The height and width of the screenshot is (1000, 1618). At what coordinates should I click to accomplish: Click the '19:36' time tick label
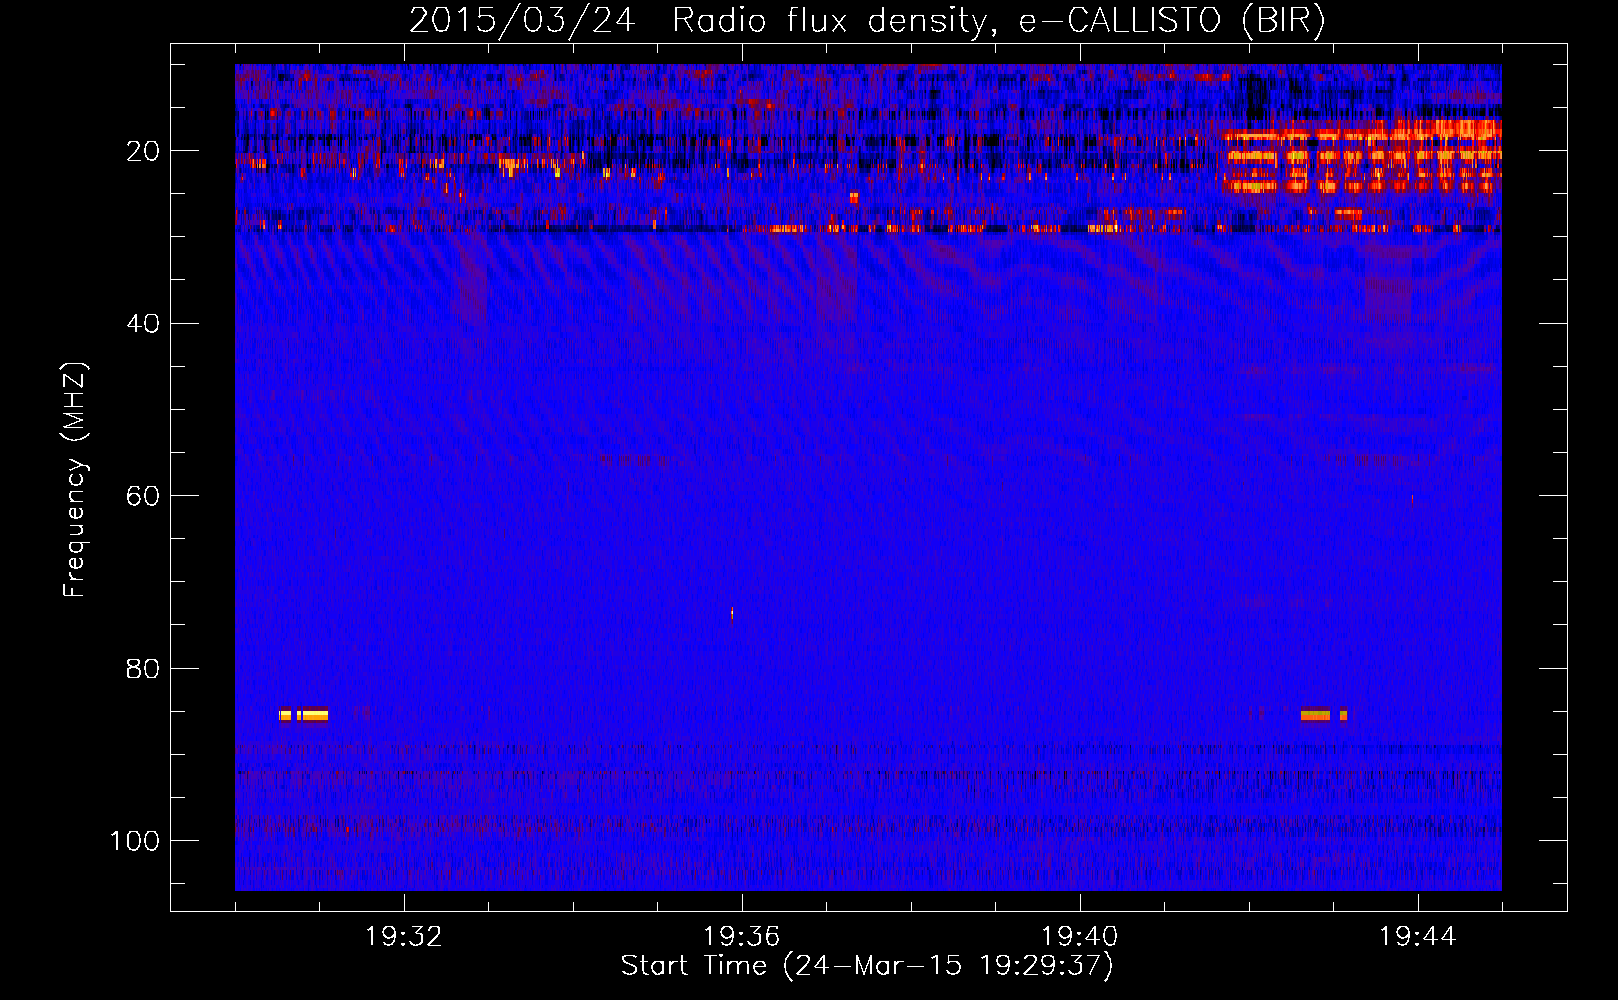pos(742,937)
